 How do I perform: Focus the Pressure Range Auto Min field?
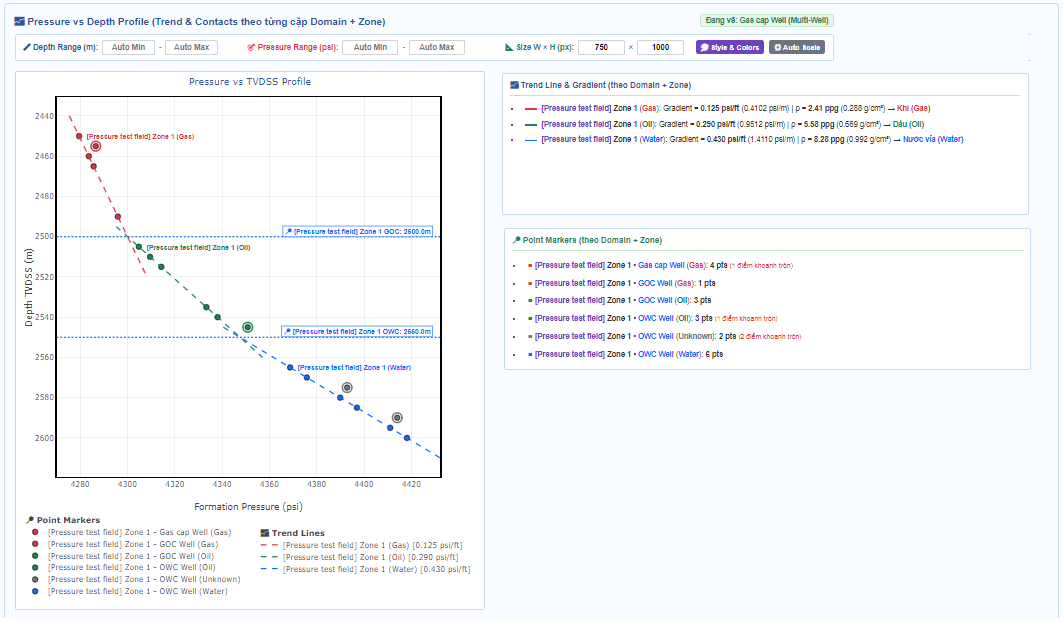pyautogui.click(x=370, y=47)
